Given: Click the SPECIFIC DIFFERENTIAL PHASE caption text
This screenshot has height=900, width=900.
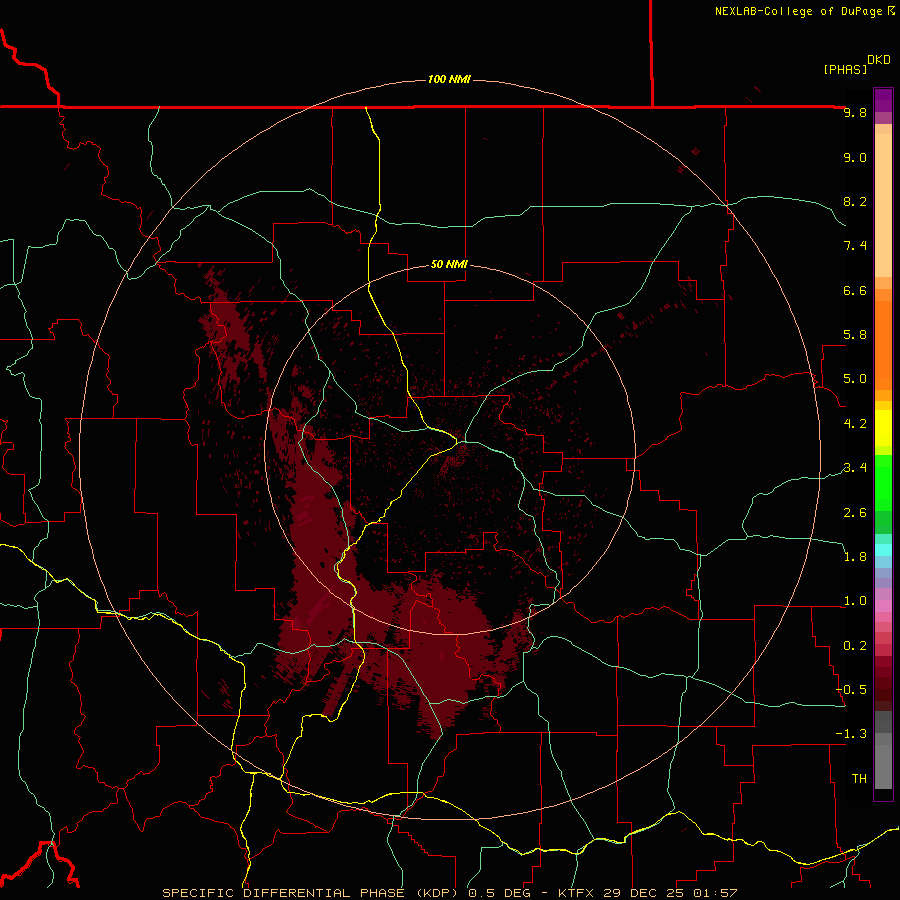Looking at the screenshot, I should (282, 893).
